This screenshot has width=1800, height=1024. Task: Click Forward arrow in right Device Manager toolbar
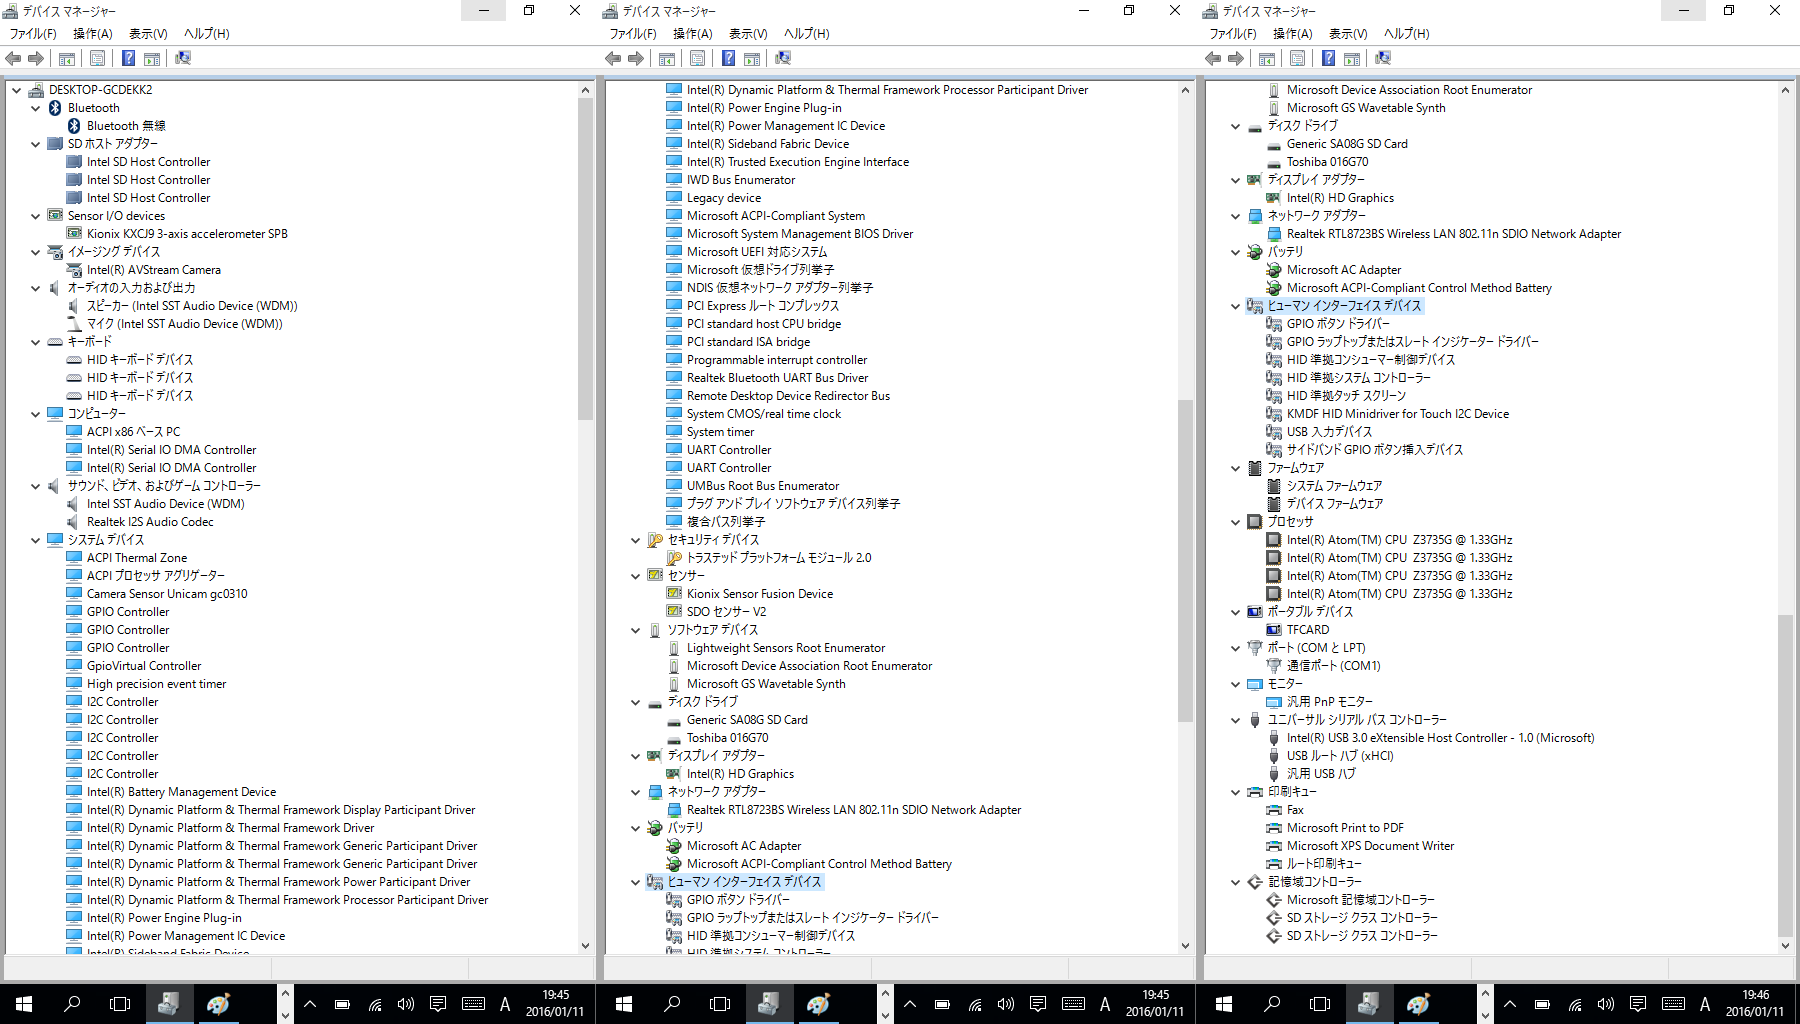(x=1236, y=58)
